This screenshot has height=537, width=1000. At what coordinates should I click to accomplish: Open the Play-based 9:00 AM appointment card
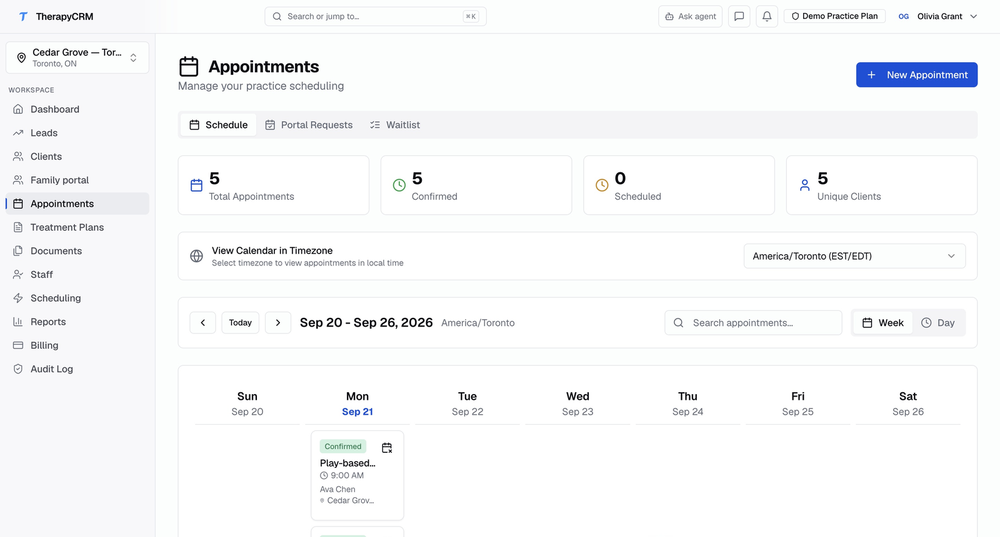pos(357,475)
